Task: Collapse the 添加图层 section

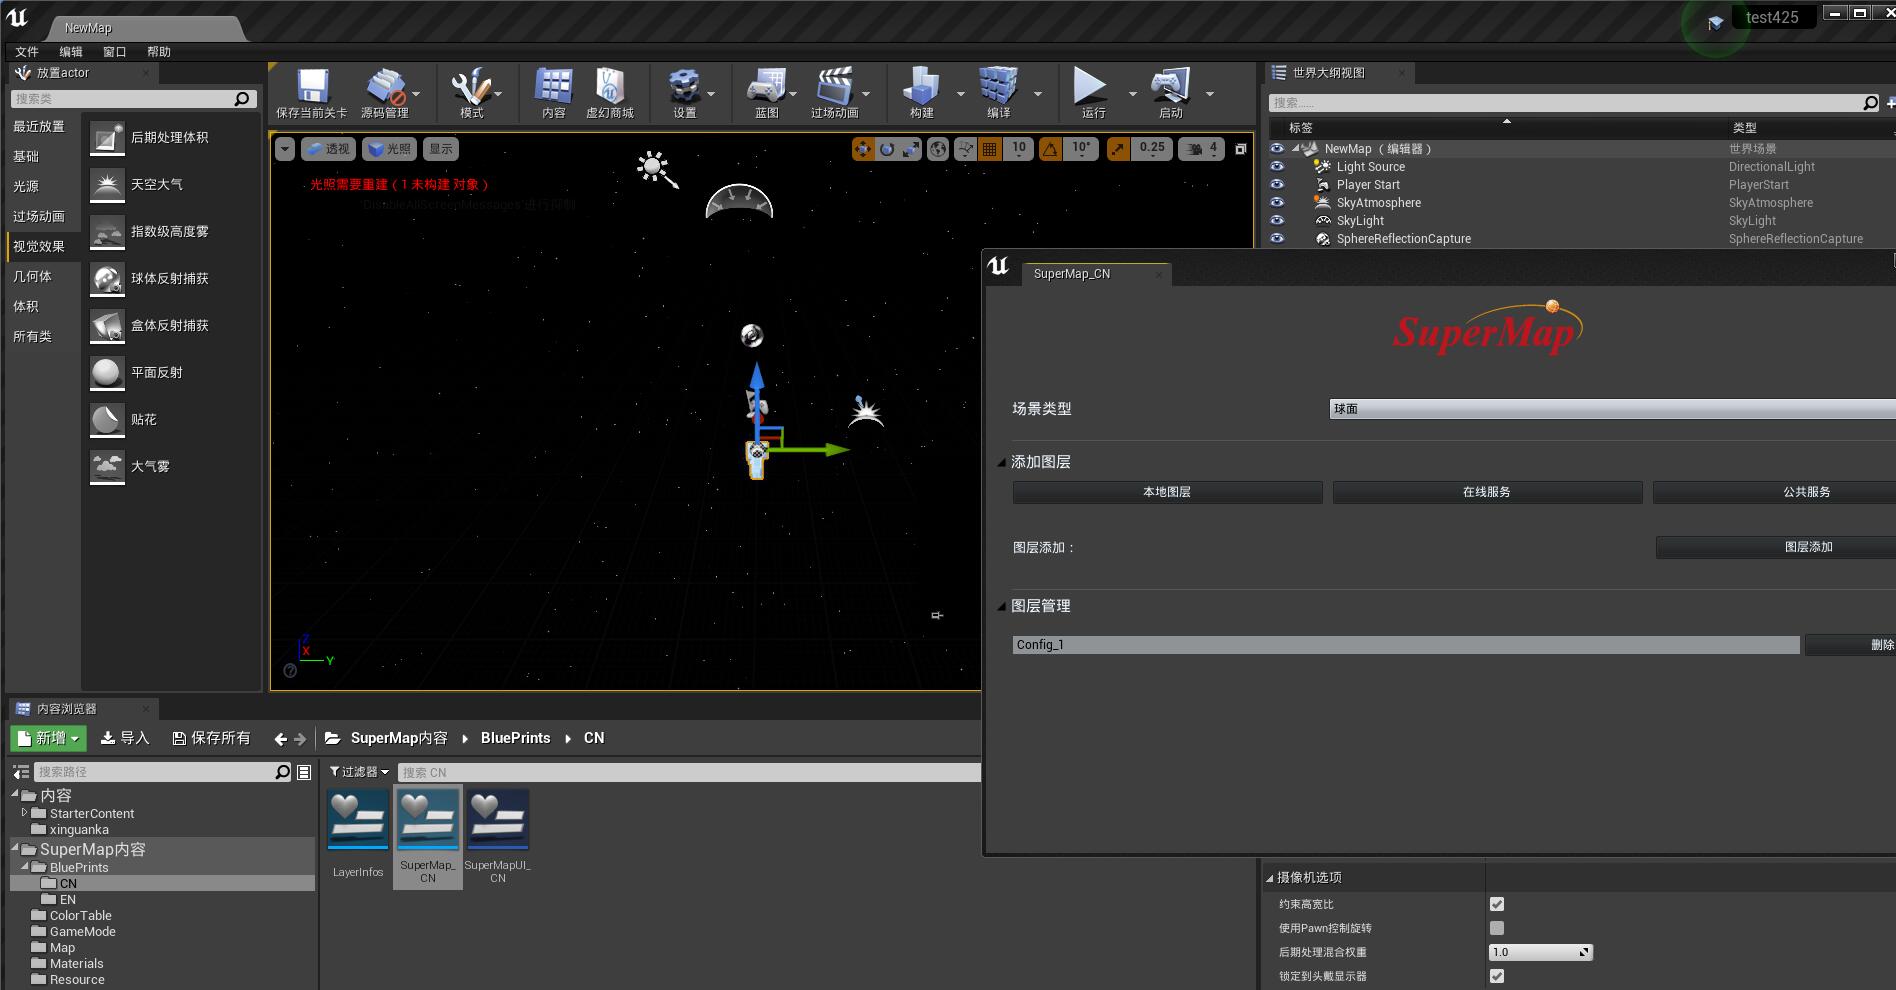Action: 1002,462
